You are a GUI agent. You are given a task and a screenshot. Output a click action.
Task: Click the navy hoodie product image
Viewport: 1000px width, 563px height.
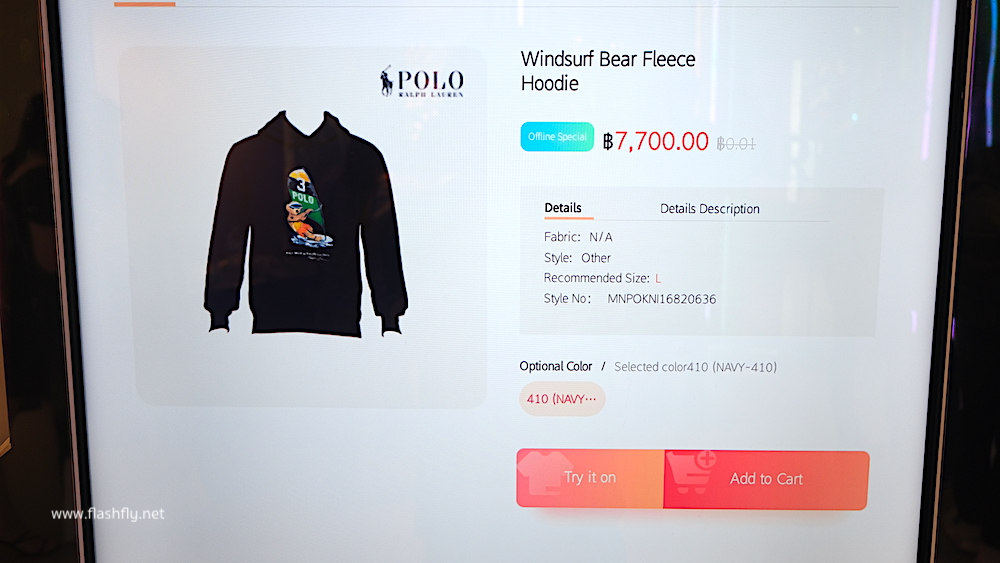point(305,223)
